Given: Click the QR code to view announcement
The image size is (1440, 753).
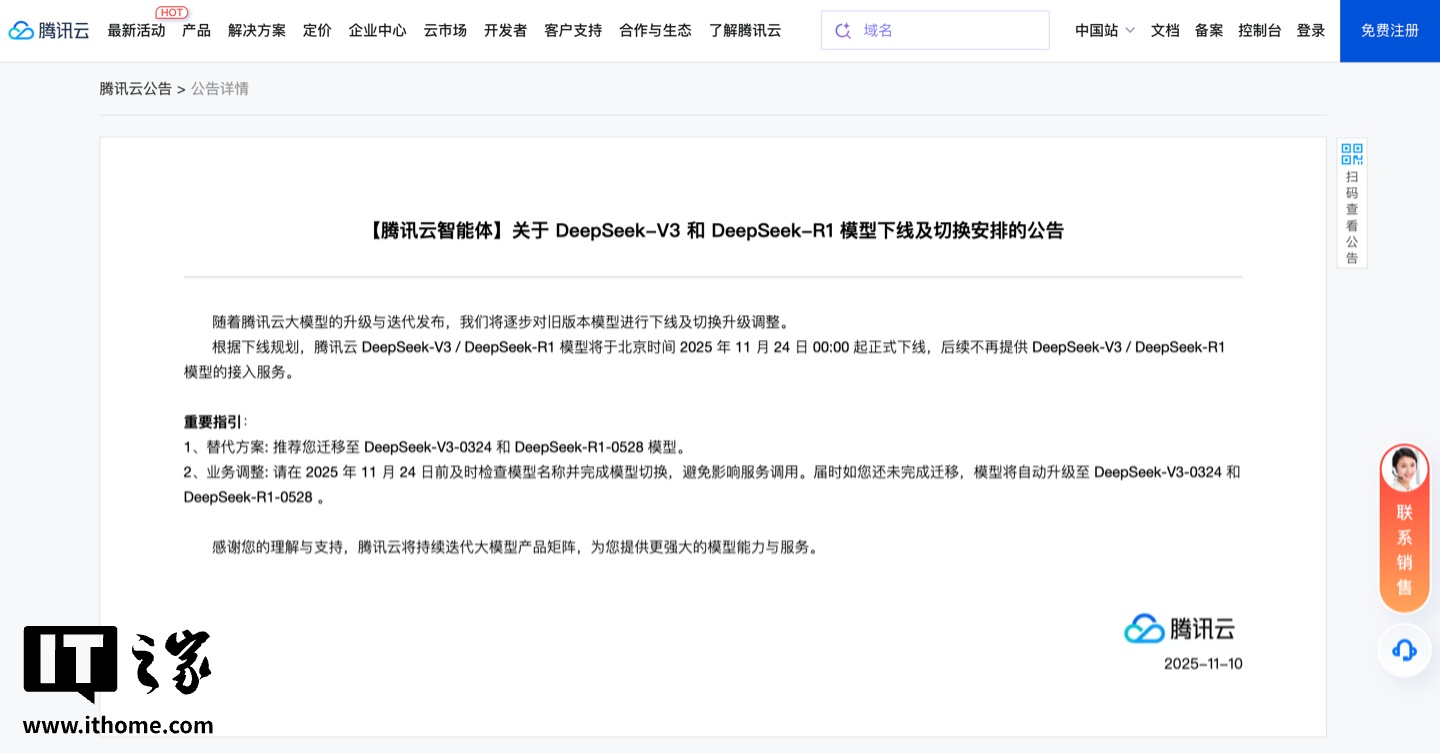Looking at the screenshot, I should 1352,153.
